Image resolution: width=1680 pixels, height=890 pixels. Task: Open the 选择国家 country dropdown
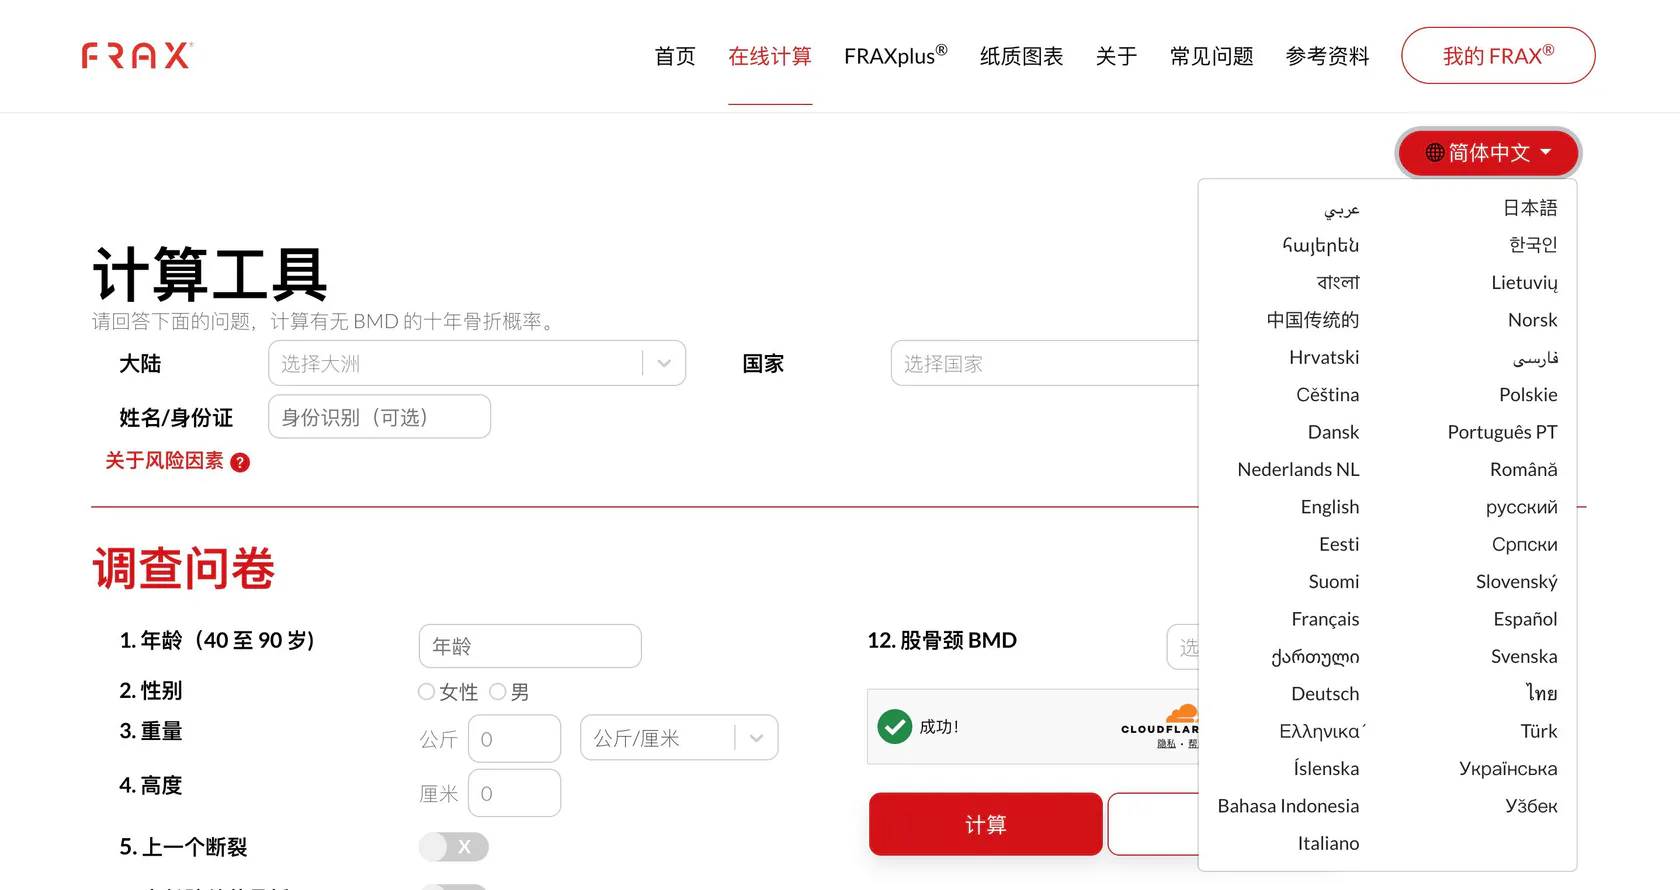1045,363
